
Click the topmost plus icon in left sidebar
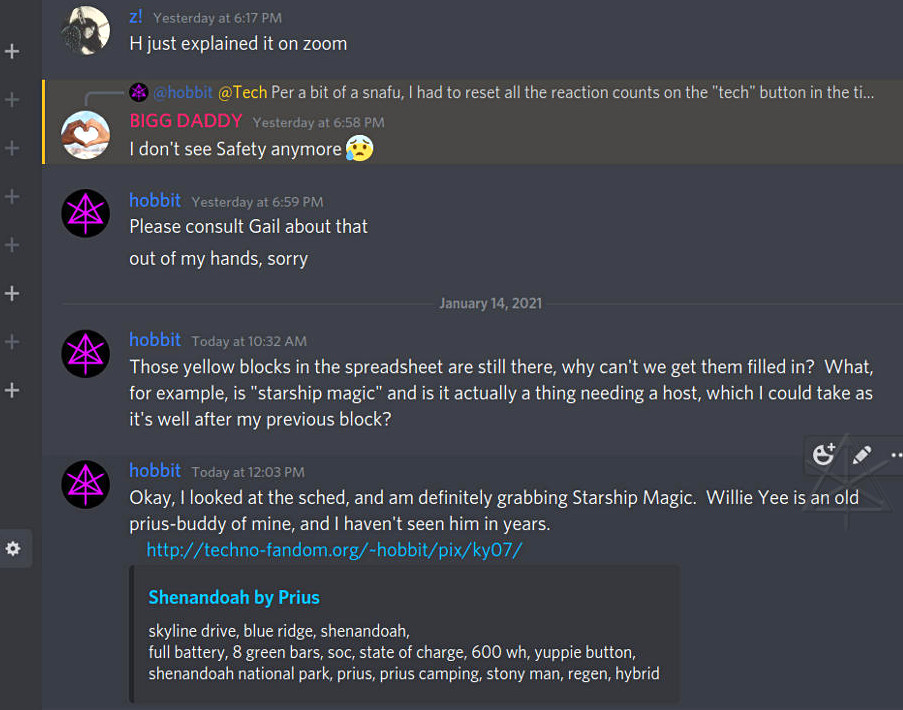pos(13,51)
